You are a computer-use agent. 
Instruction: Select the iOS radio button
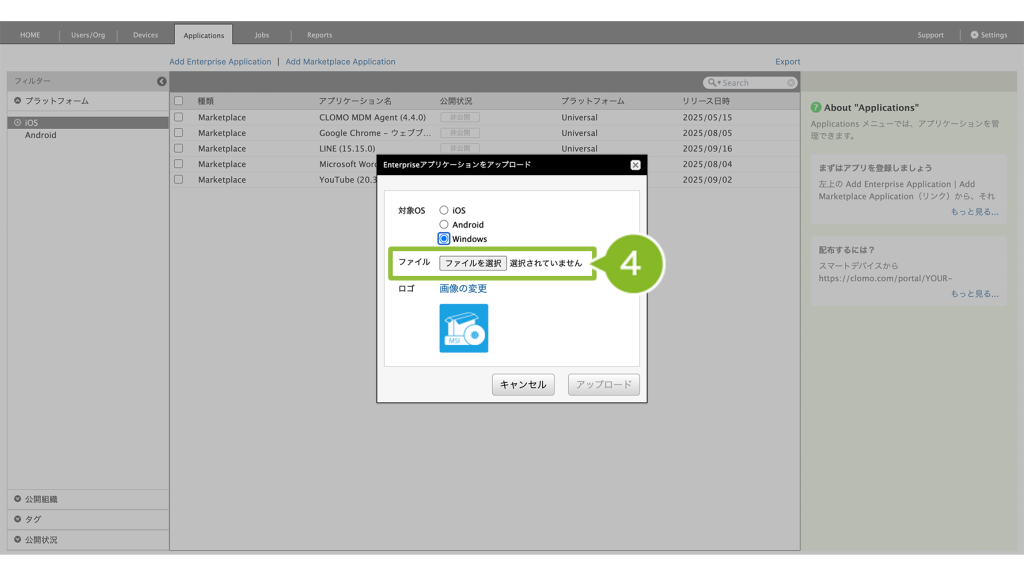pyautogui.click(x=444, y=210)
